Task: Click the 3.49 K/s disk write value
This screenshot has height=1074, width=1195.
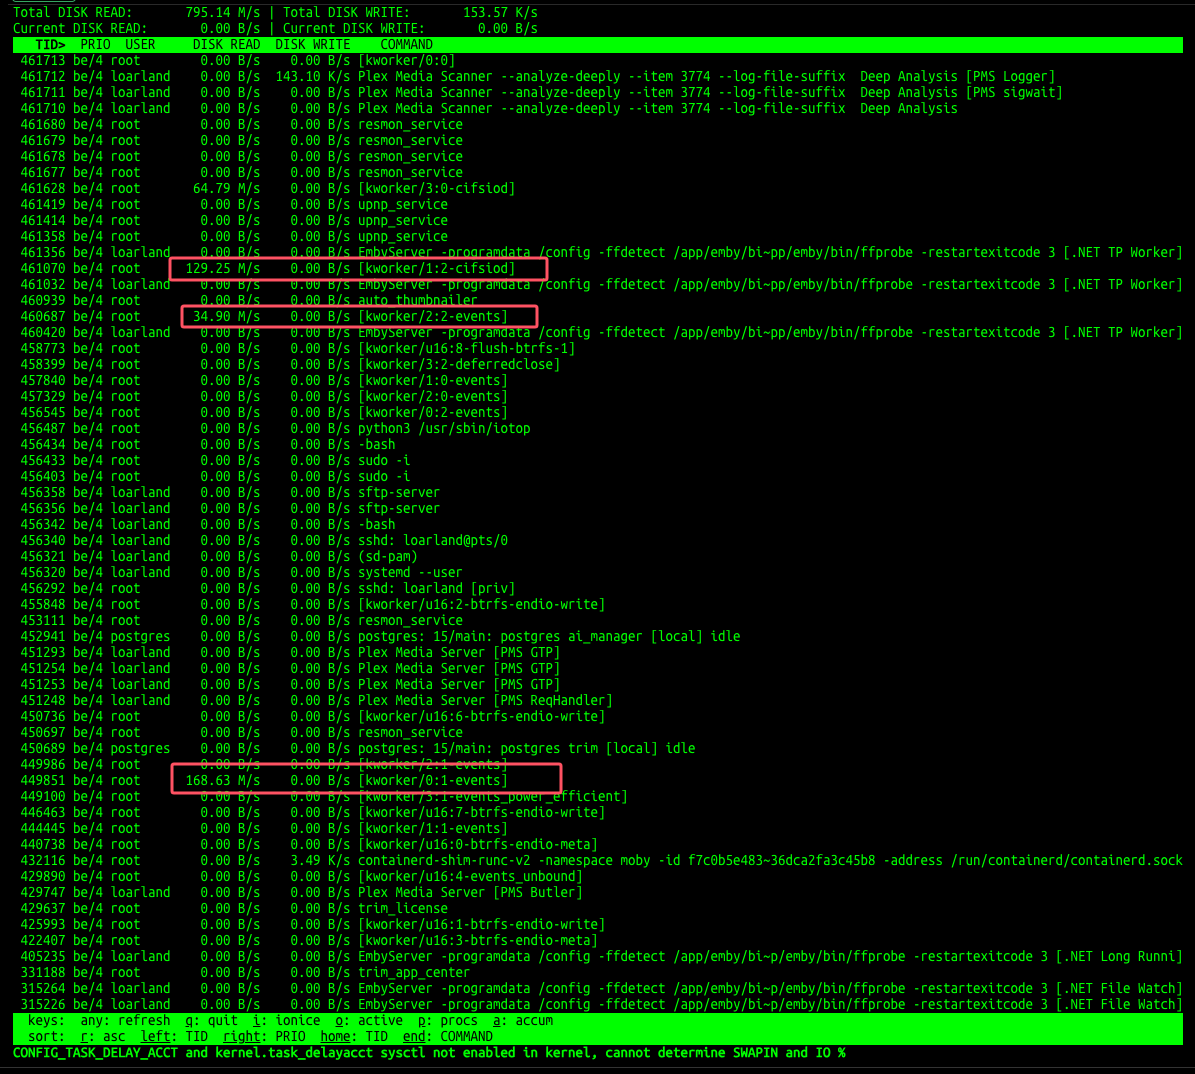Action: [320, 861]
